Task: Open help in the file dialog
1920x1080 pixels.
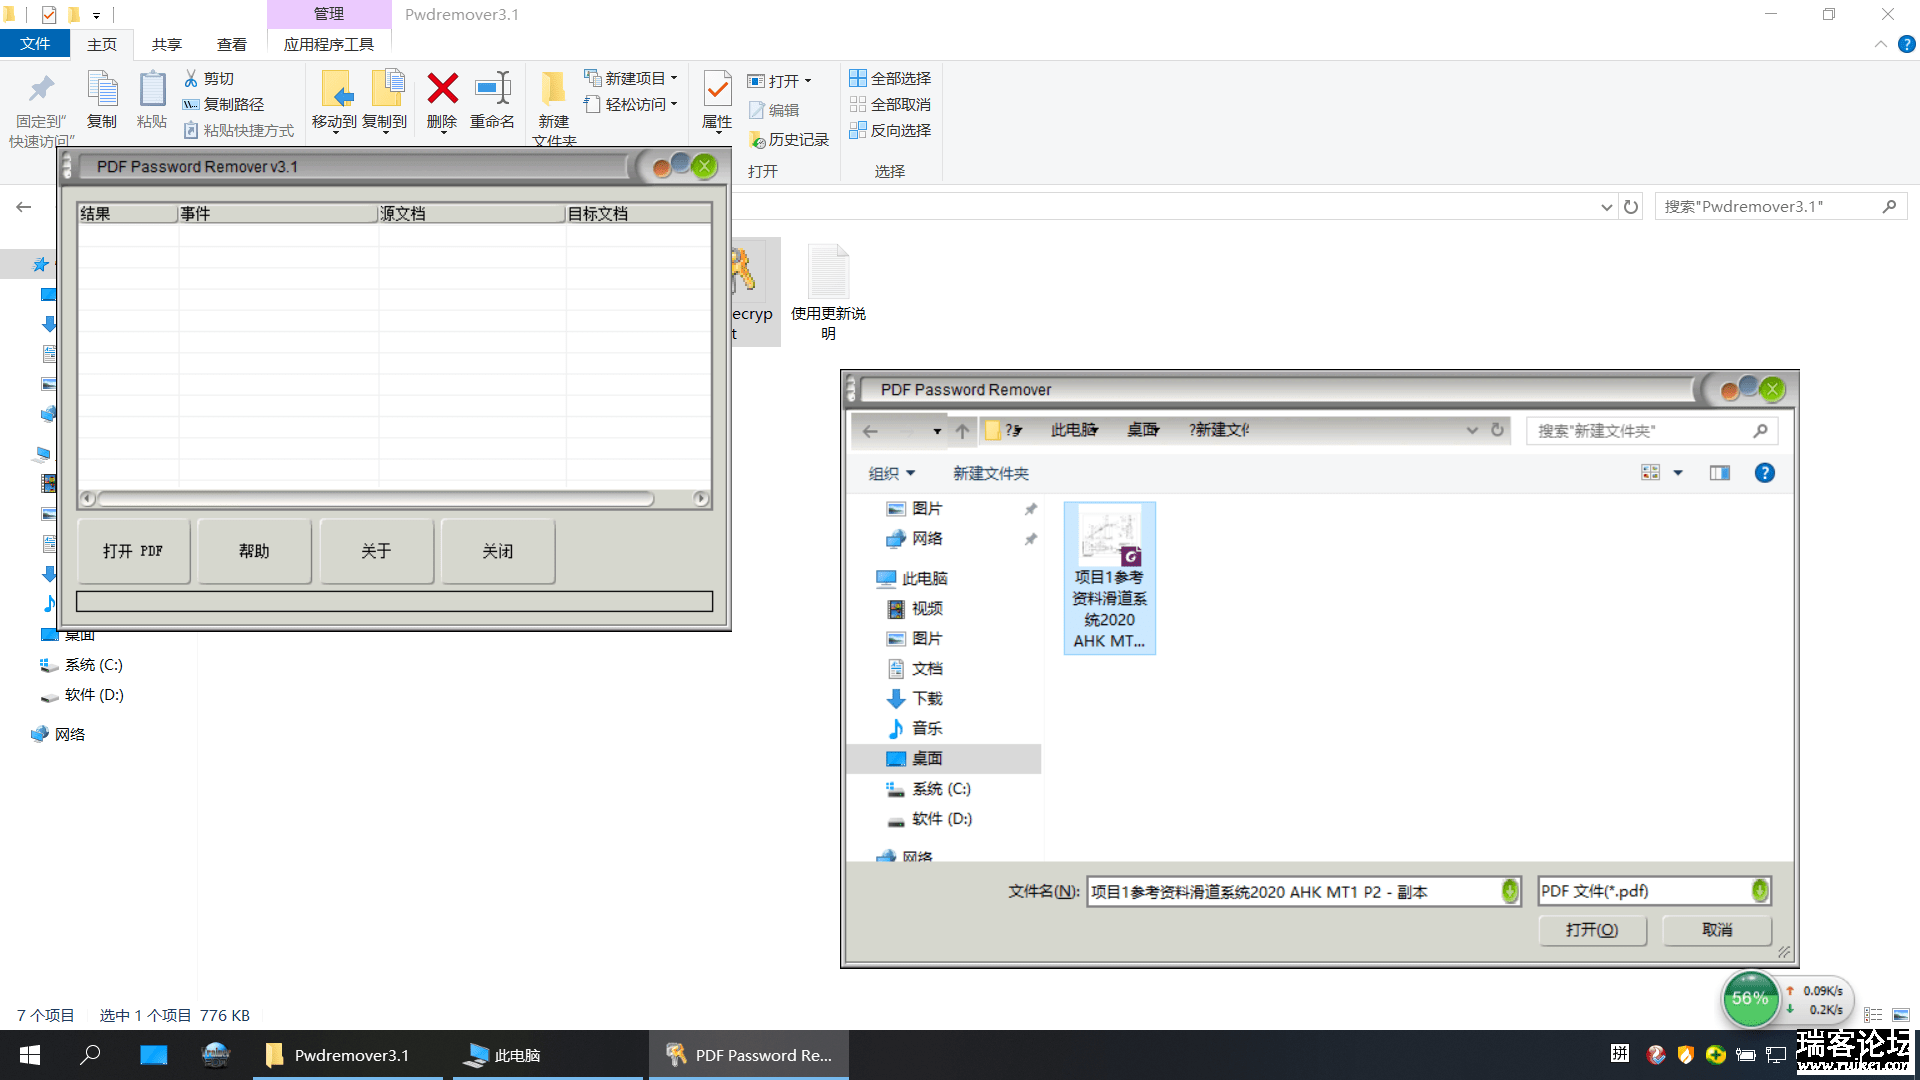Action: point(1765,473)
